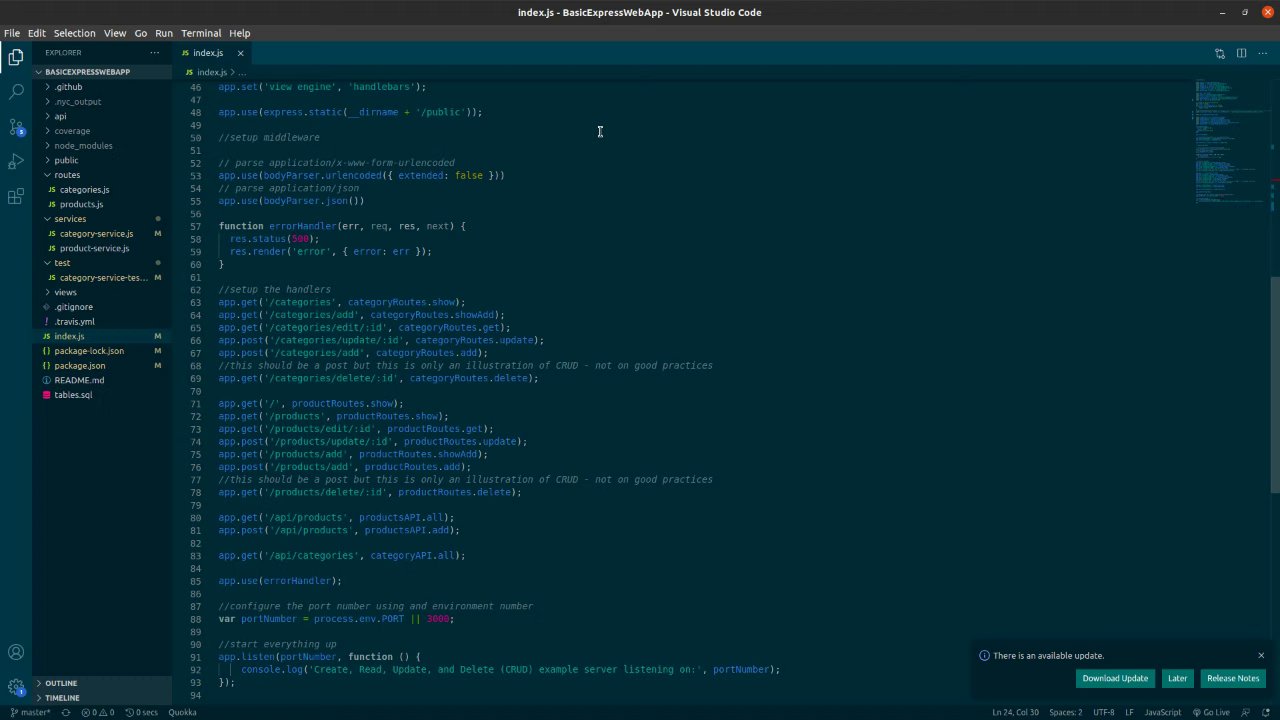Expand the .nyc_output folder

click(77, 102)
